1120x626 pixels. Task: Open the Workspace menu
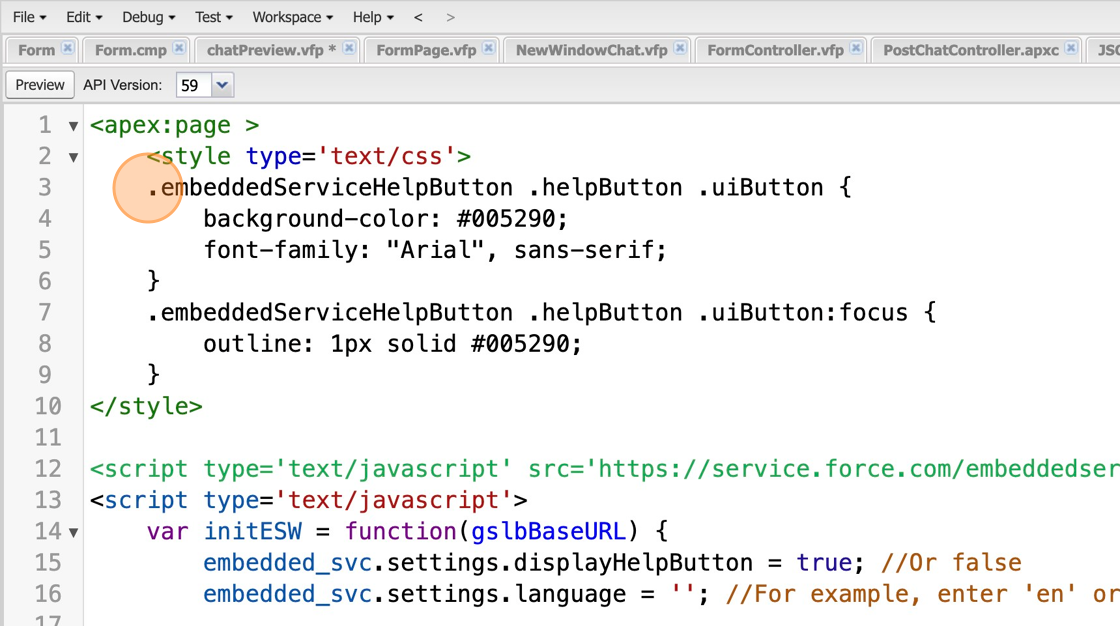(x=292, y=17)
